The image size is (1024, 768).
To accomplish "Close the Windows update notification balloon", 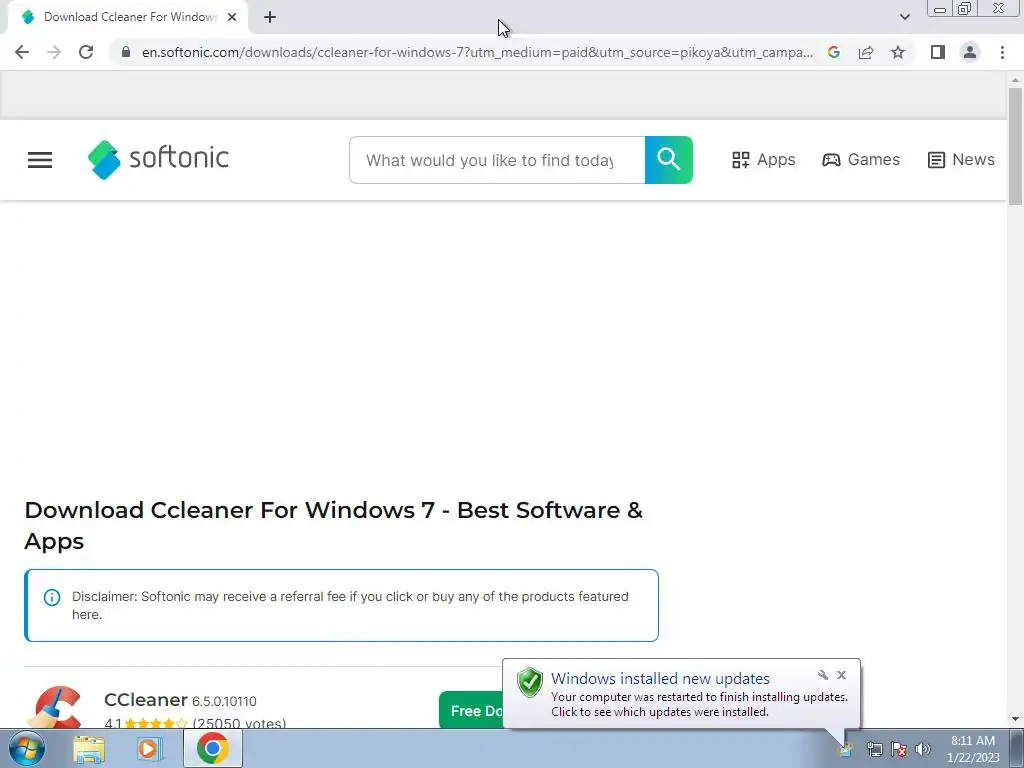I will tap(841, 675).
